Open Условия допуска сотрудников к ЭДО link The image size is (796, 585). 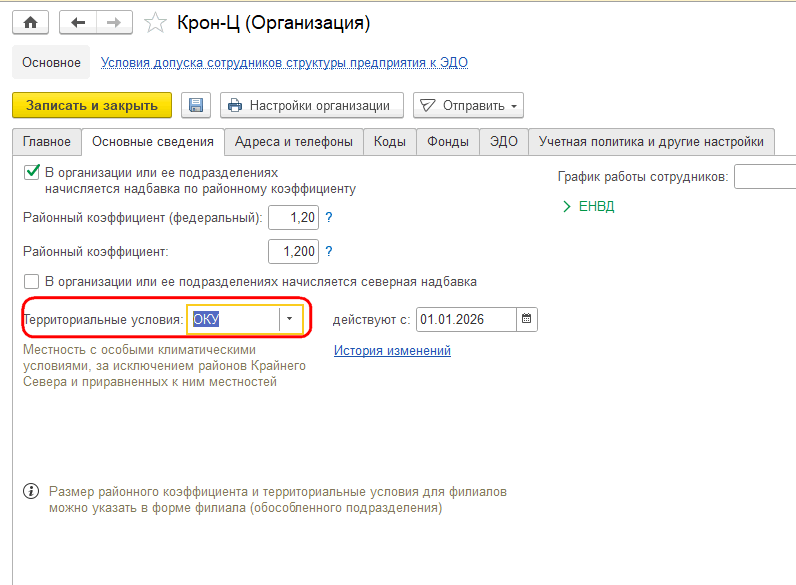coord(284,62)
